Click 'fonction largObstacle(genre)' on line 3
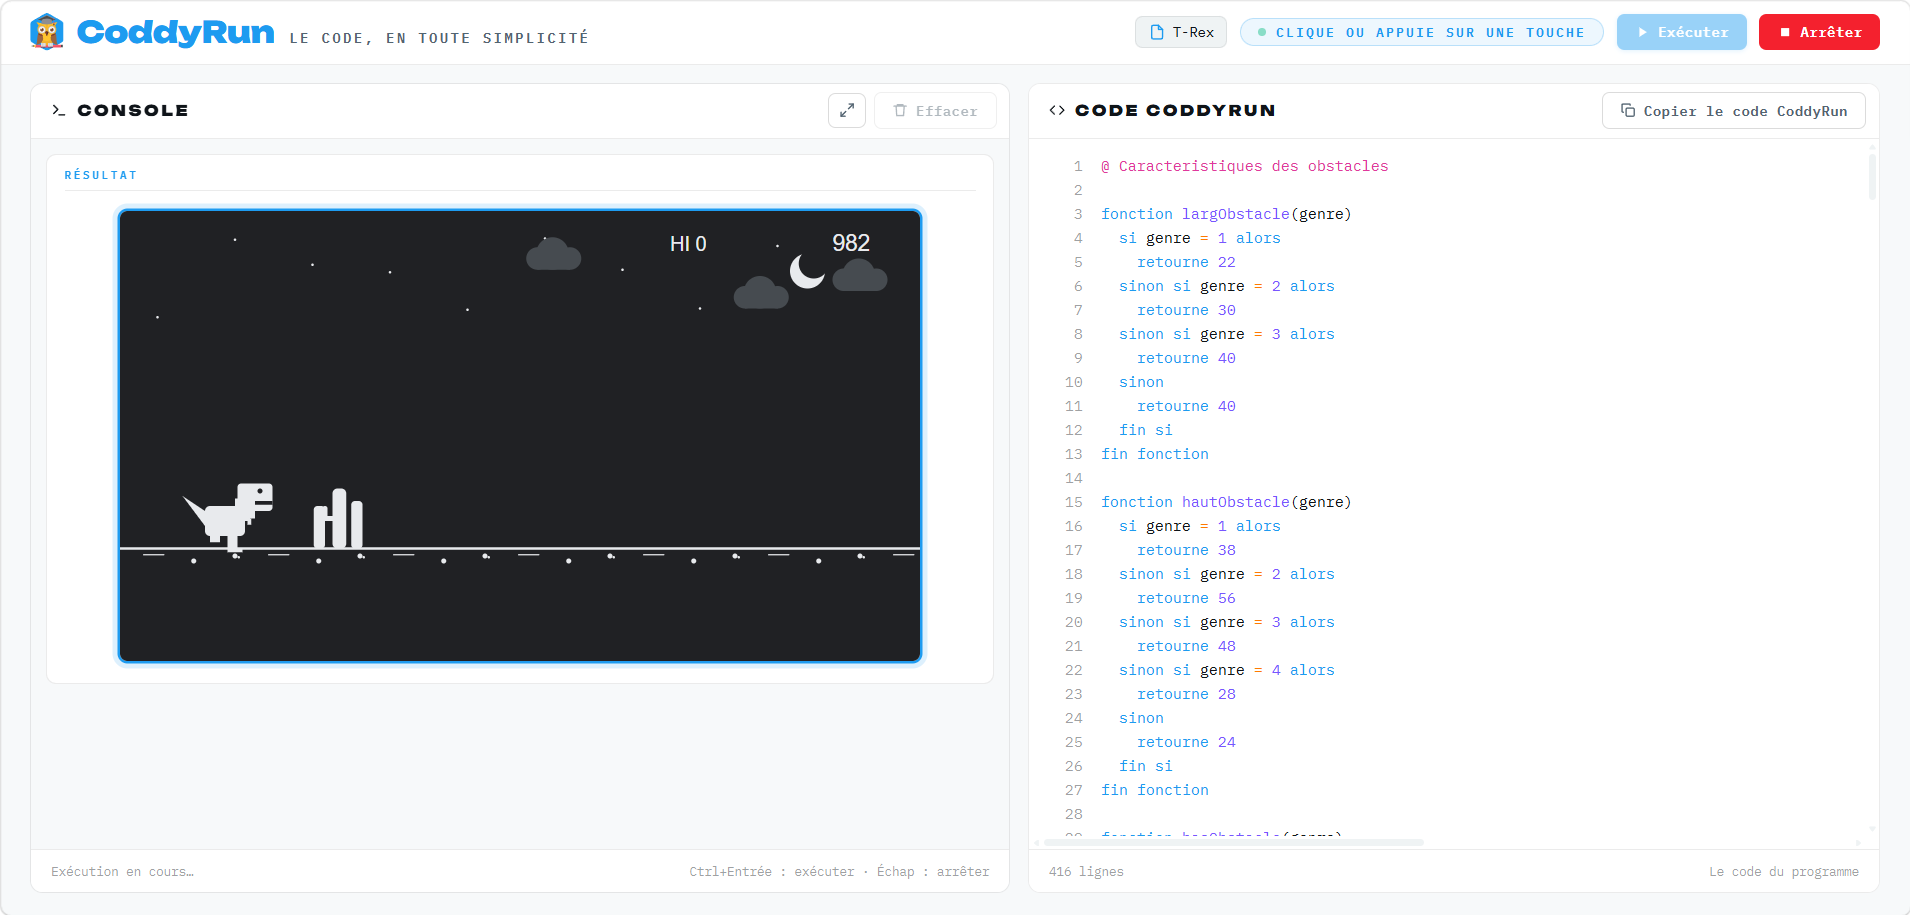The width and height of the screenshot is (1910, 915). pos(1226,214)
